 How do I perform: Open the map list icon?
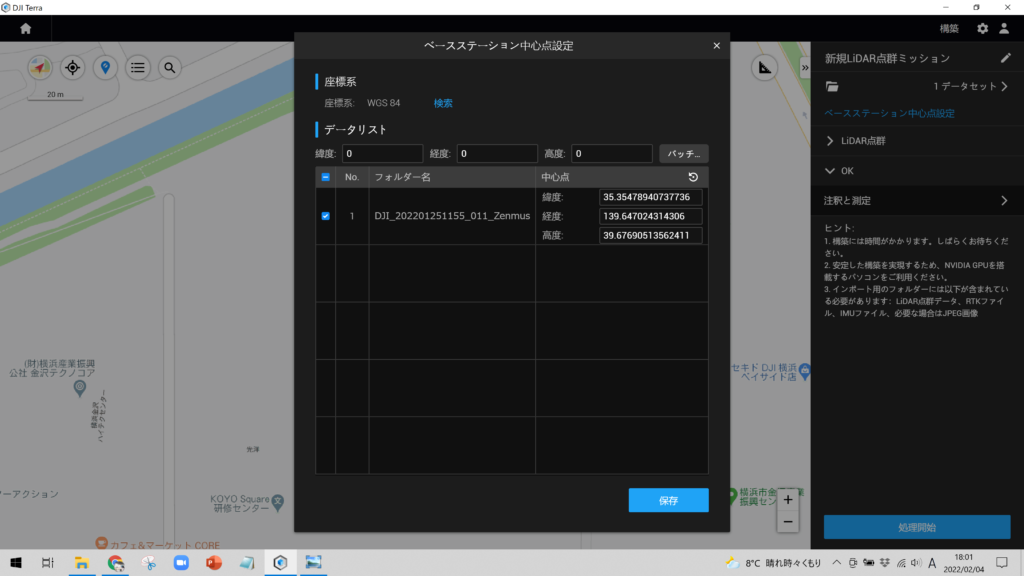click(x=138, y=68)
